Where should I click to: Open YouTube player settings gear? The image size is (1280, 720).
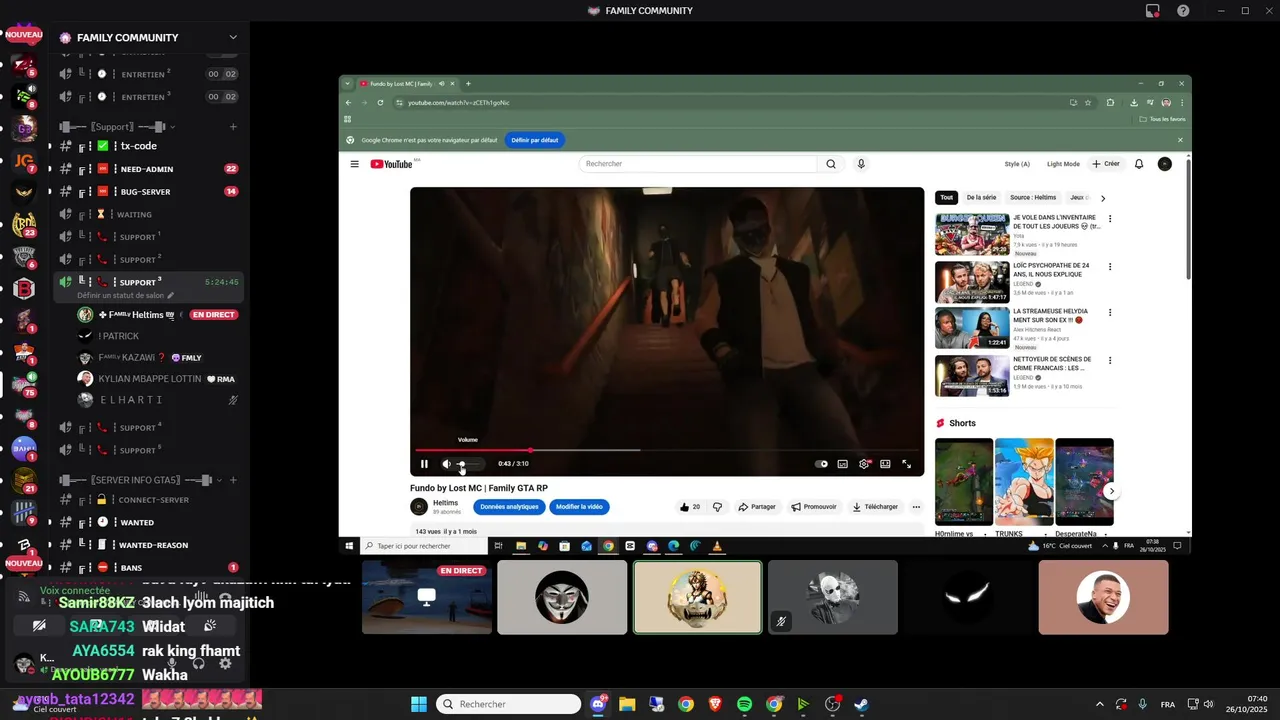864,464
